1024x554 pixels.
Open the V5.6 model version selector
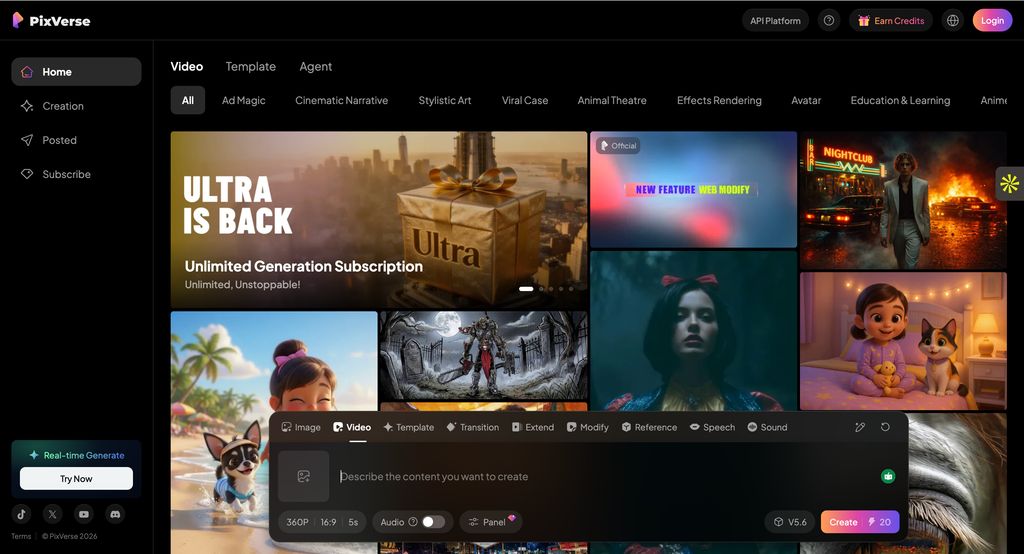point(789,522)
